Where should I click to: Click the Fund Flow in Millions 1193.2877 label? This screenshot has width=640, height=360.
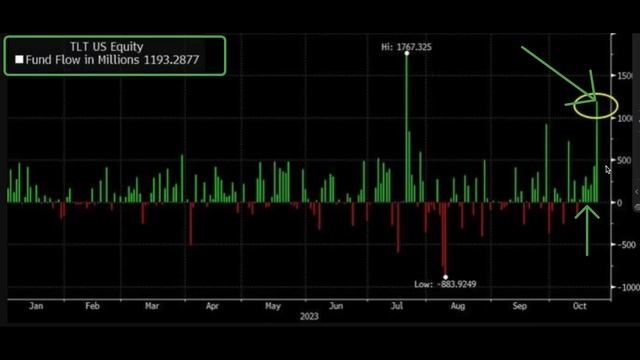112,60
